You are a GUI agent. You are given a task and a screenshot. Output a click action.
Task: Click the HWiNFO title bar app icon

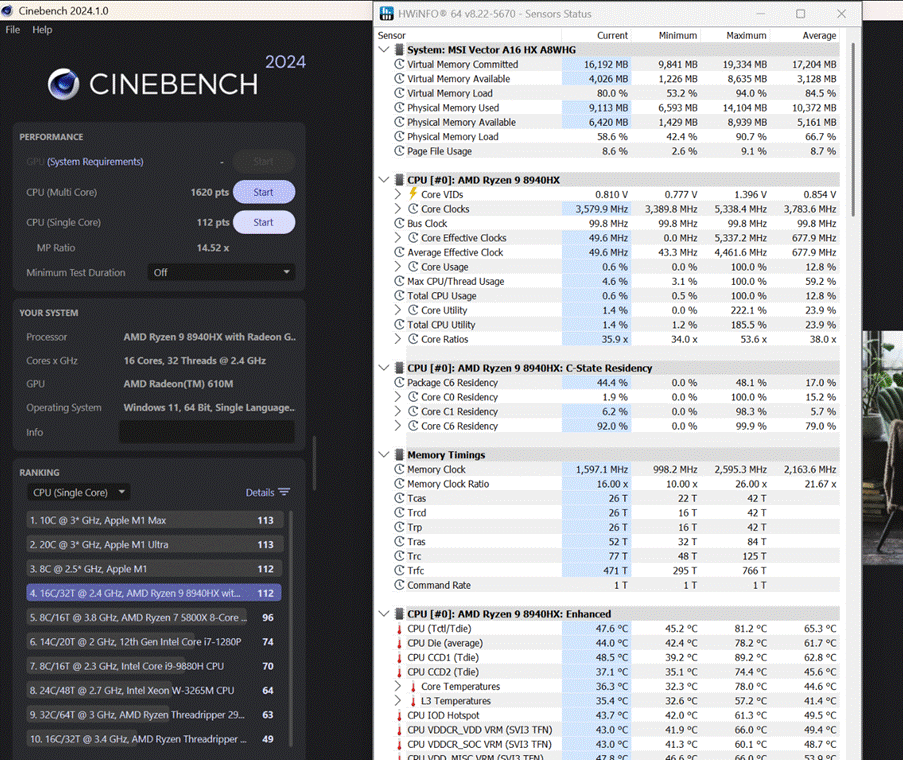click(x=386, y=14)
